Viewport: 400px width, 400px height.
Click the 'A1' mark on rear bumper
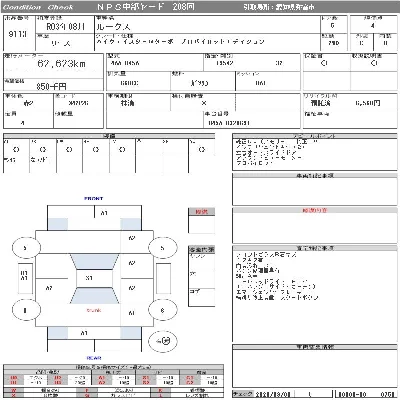(x=84, y=333)
